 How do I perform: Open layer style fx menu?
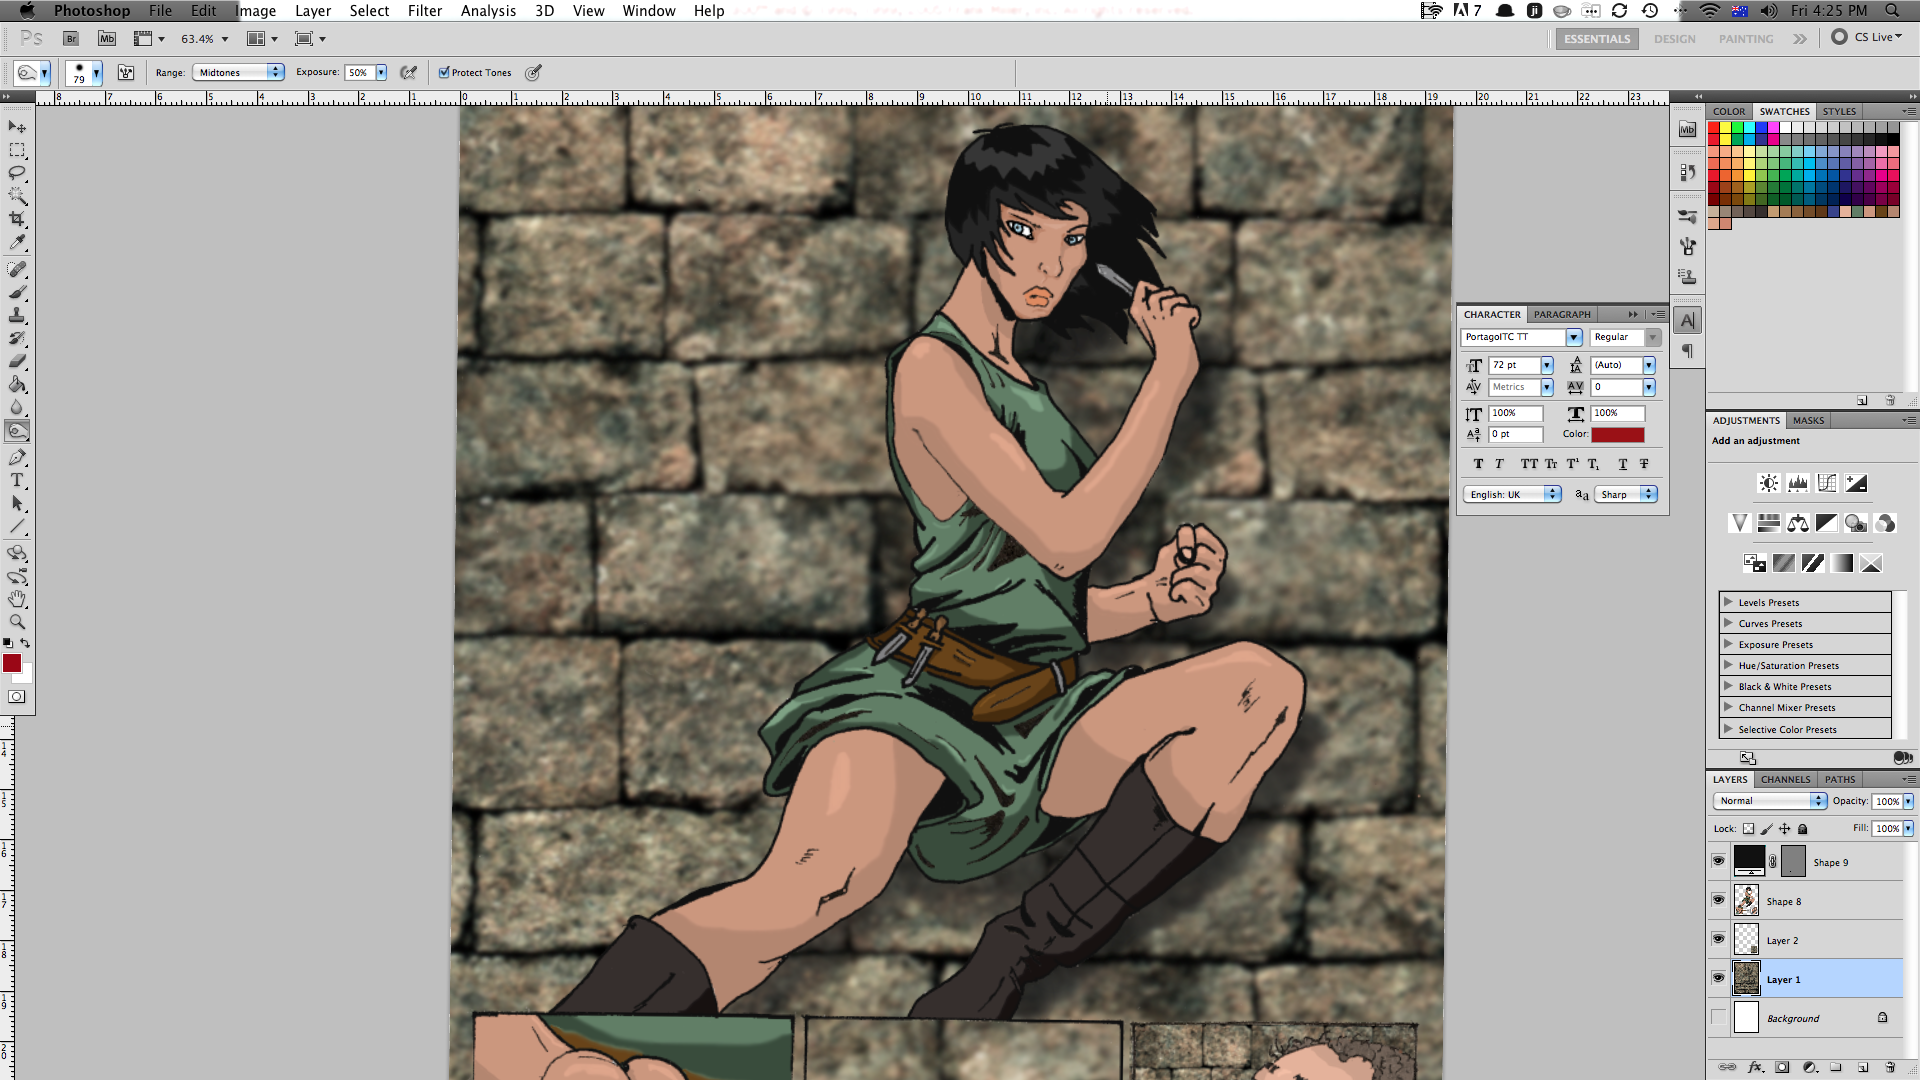(x=1755, y=1067)
